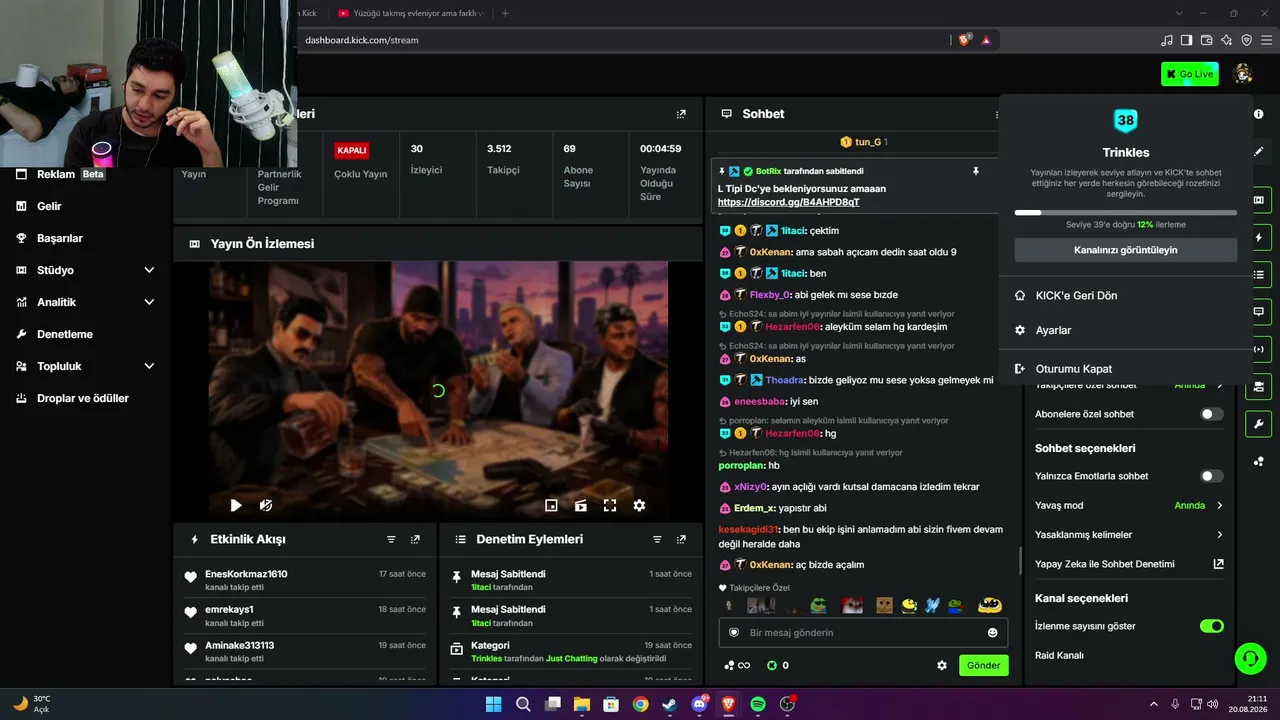Click the lightning bolt icon in right sidebar
Screen dimensions: 1280x720
point(1258,238)
